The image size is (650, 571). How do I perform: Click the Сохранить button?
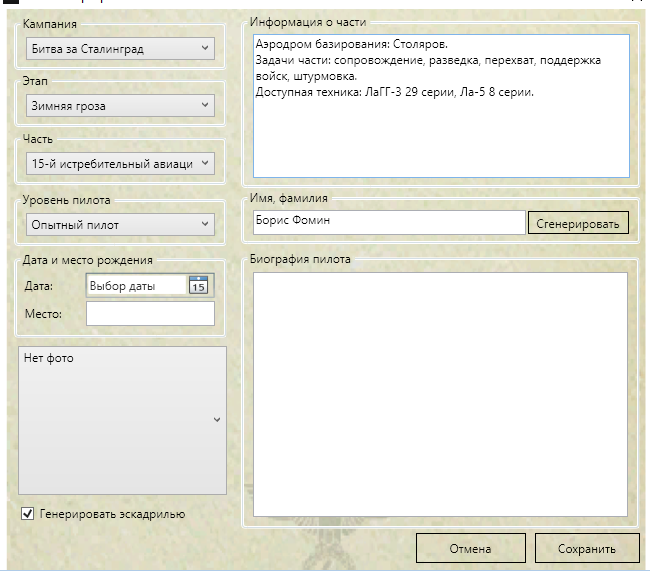pyautogui.click(x=587, y=548)
